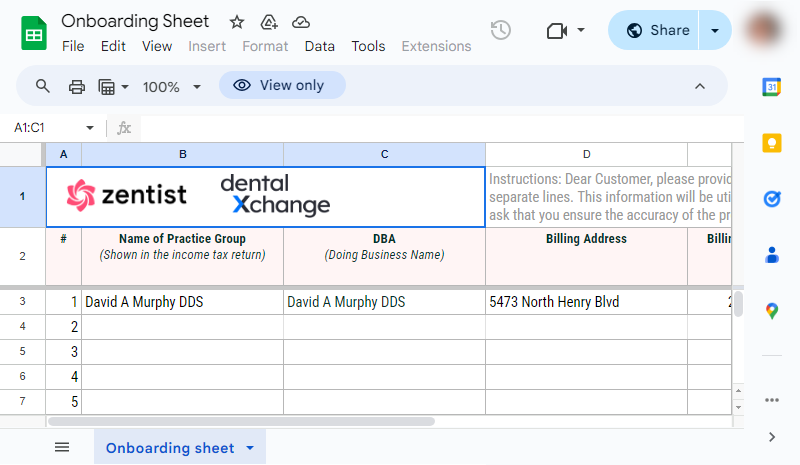Click the Print icon
Viewport: 800px width, 465px height.
coord(77,87)
